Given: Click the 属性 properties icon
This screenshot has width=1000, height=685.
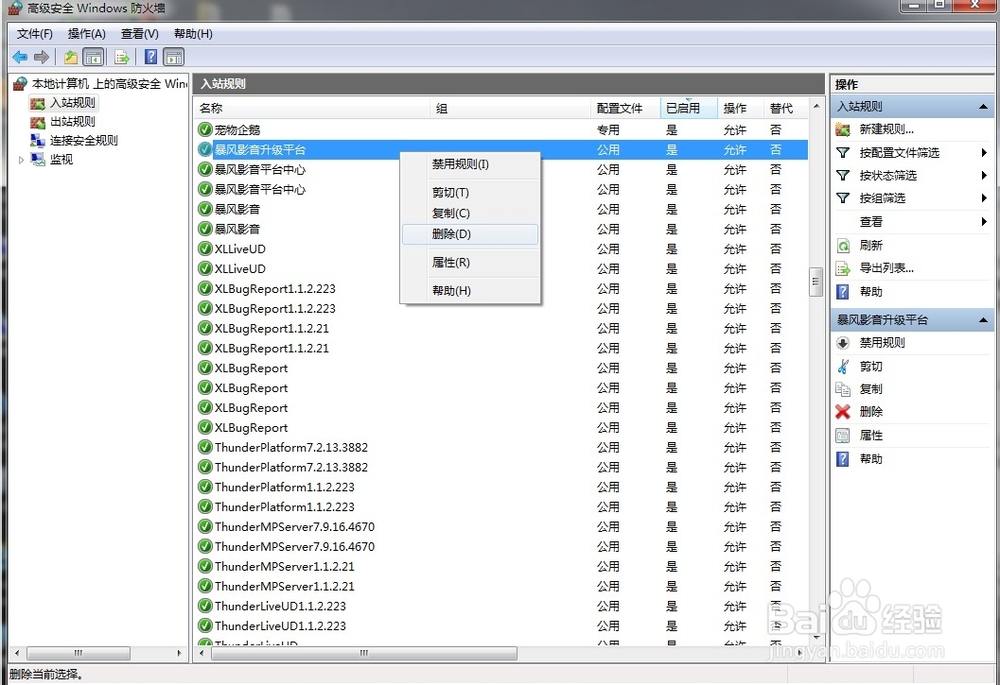Looking at the screenshot, I should [842, 436].
